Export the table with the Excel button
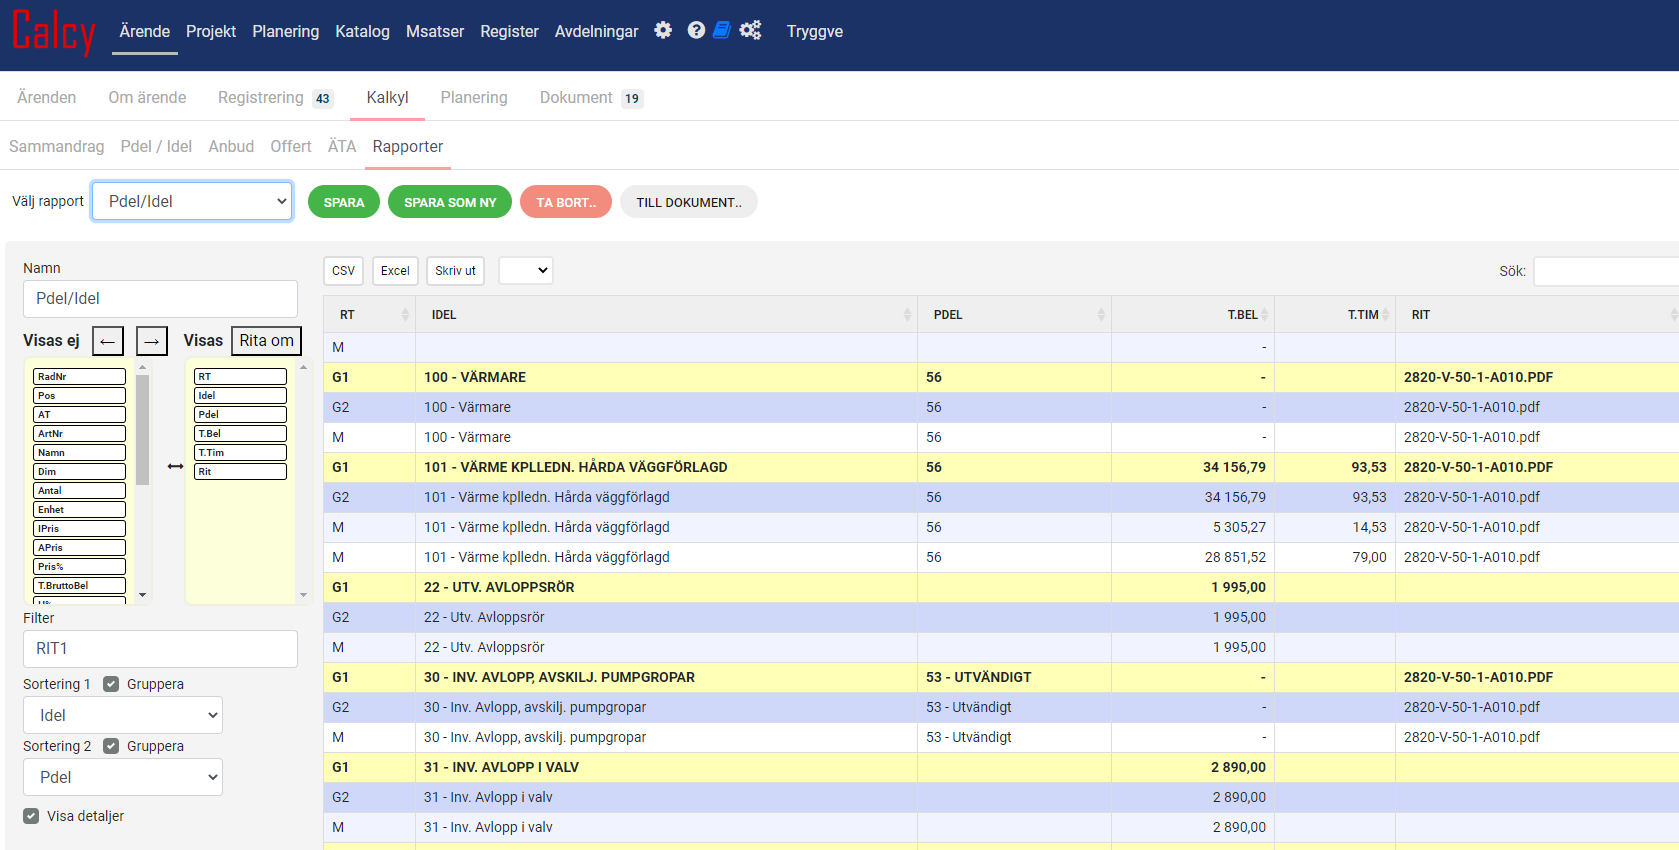The image size is (1679, 850). coord(395,271)
